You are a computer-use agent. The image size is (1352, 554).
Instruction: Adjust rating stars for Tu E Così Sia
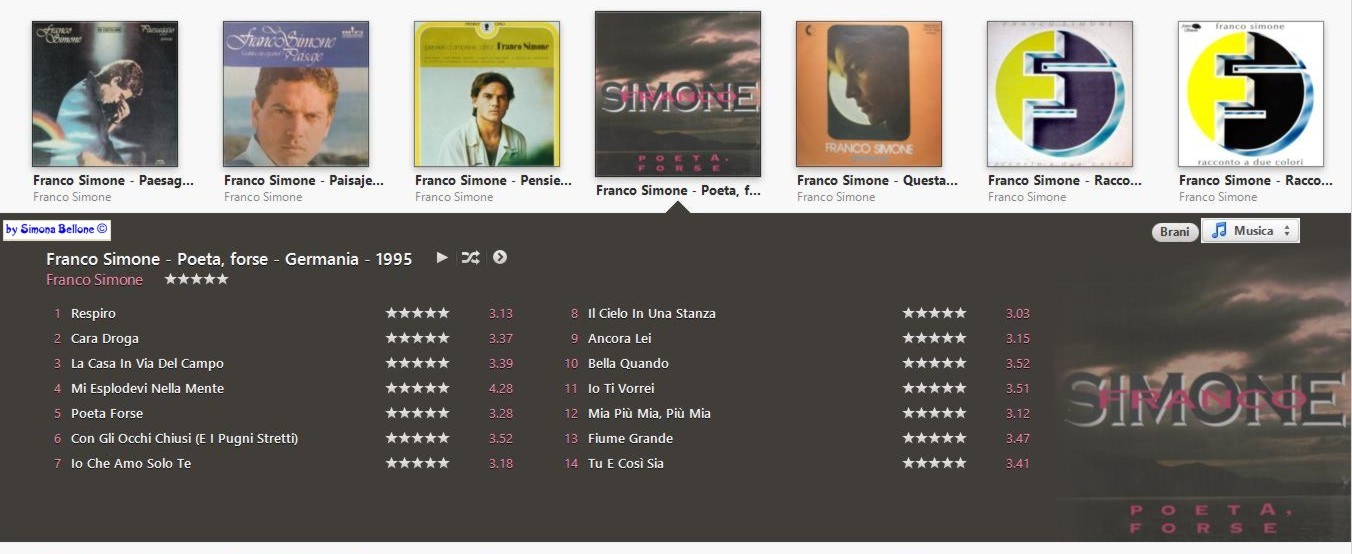tap(935, 463)
